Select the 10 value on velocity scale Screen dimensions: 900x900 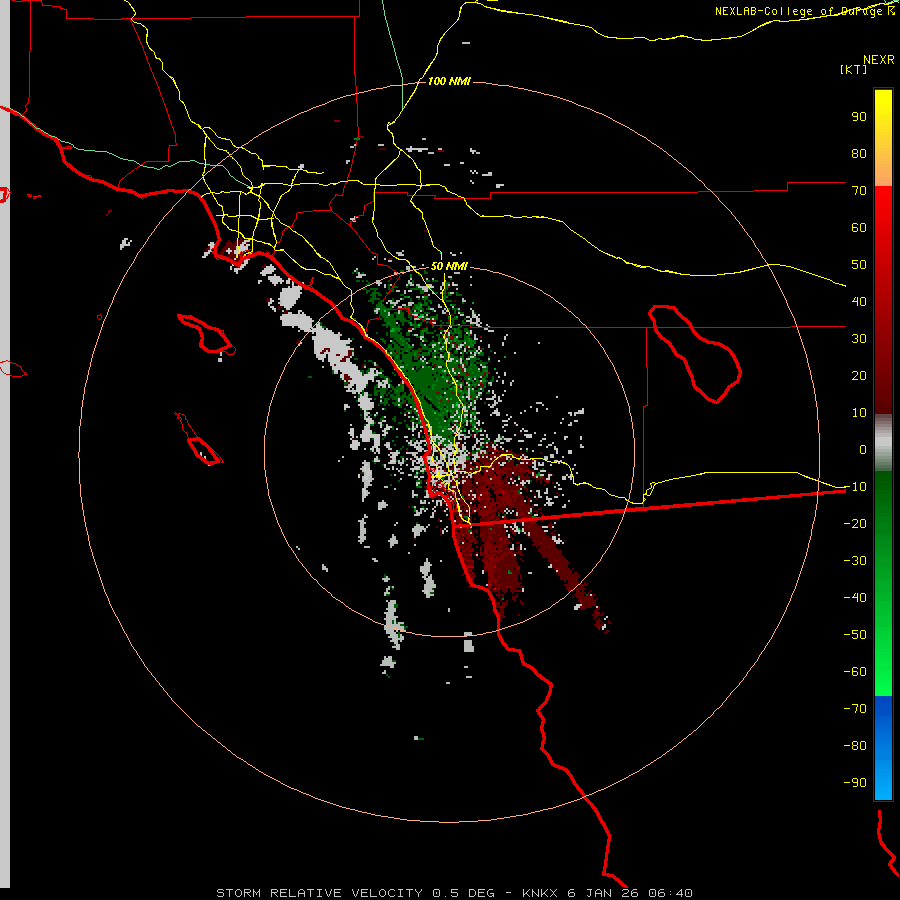(859, 413)
